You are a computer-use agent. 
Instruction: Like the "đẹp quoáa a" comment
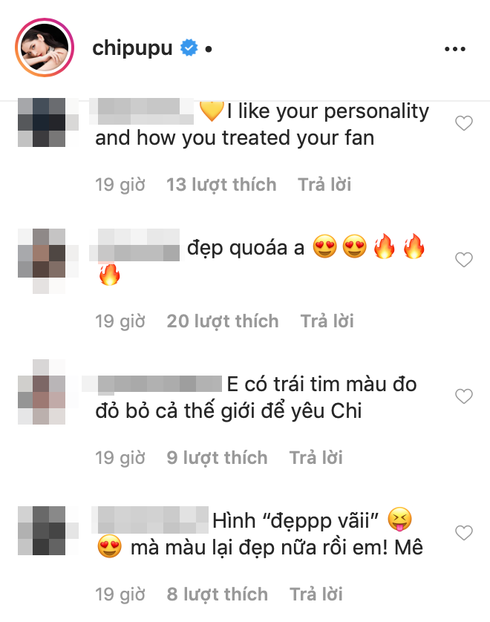(x=463, y=260)
